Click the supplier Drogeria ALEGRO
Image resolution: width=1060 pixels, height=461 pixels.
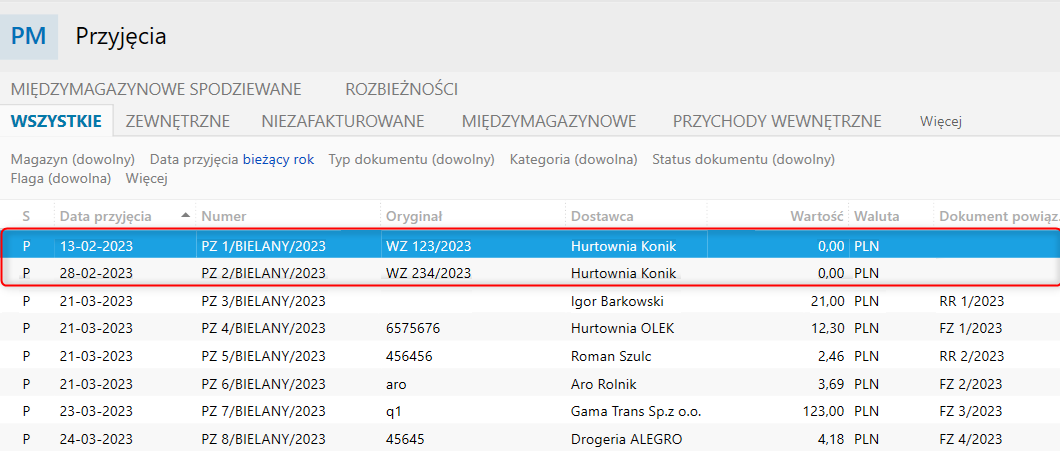pyautogui.click(x=626, y=439)
